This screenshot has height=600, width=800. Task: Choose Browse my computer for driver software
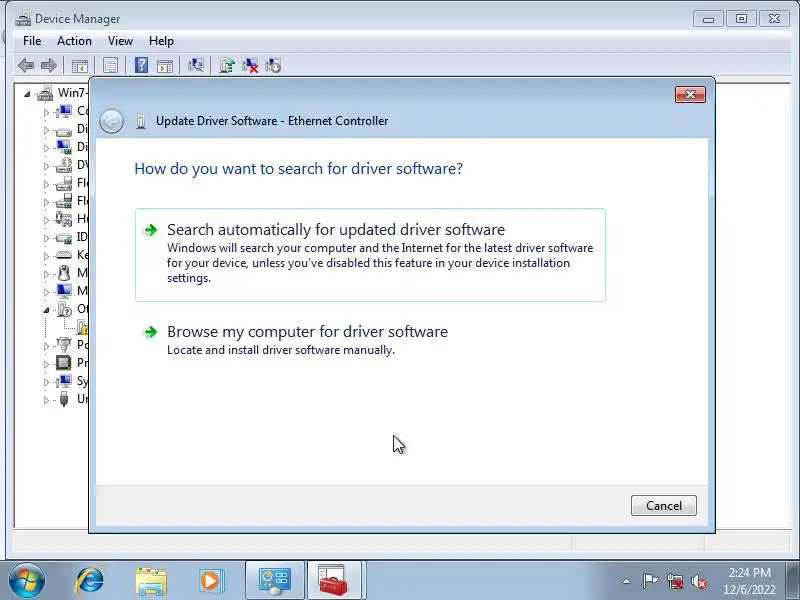point(370,340)
